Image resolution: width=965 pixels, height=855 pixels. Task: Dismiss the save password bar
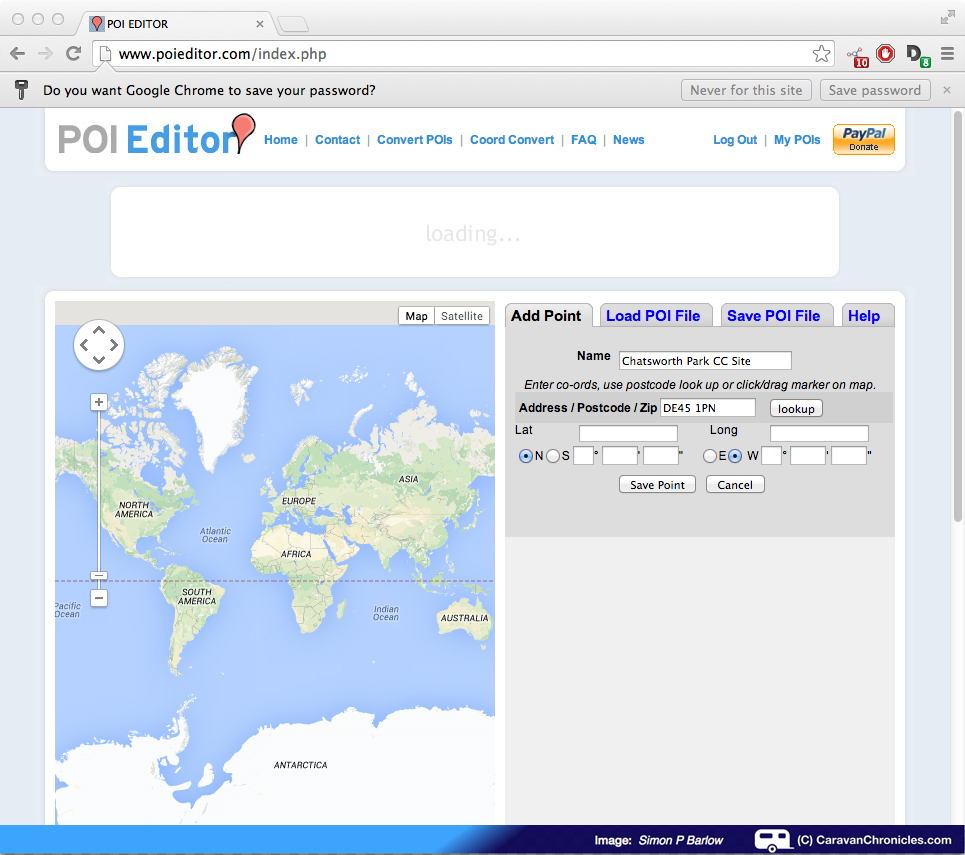947,90
